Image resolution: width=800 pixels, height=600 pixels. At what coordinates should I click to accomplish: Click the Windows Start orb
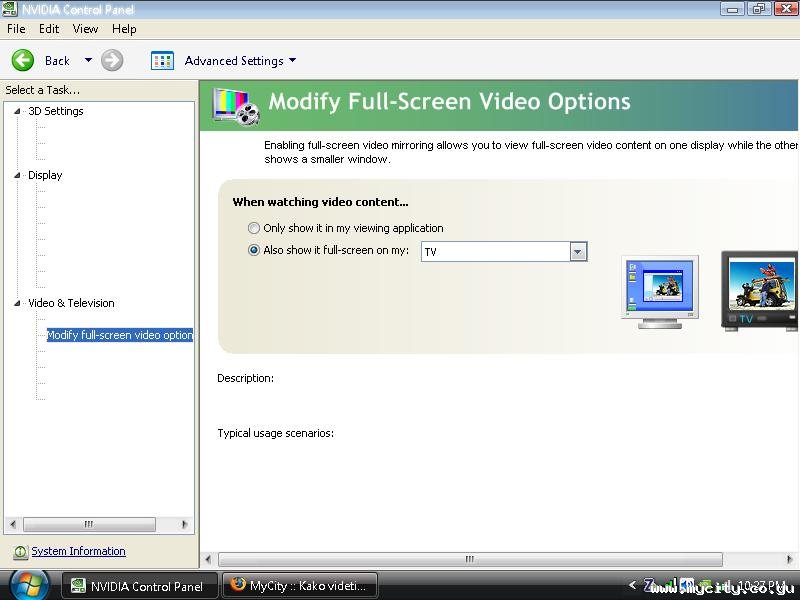(x=29, y=585)
